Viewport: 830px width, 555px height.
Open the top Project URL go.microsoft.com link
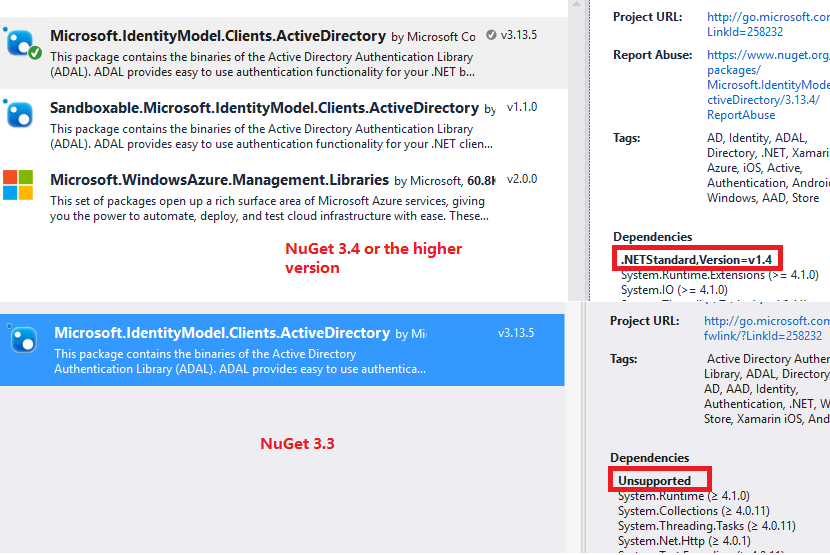coord(768,24)
